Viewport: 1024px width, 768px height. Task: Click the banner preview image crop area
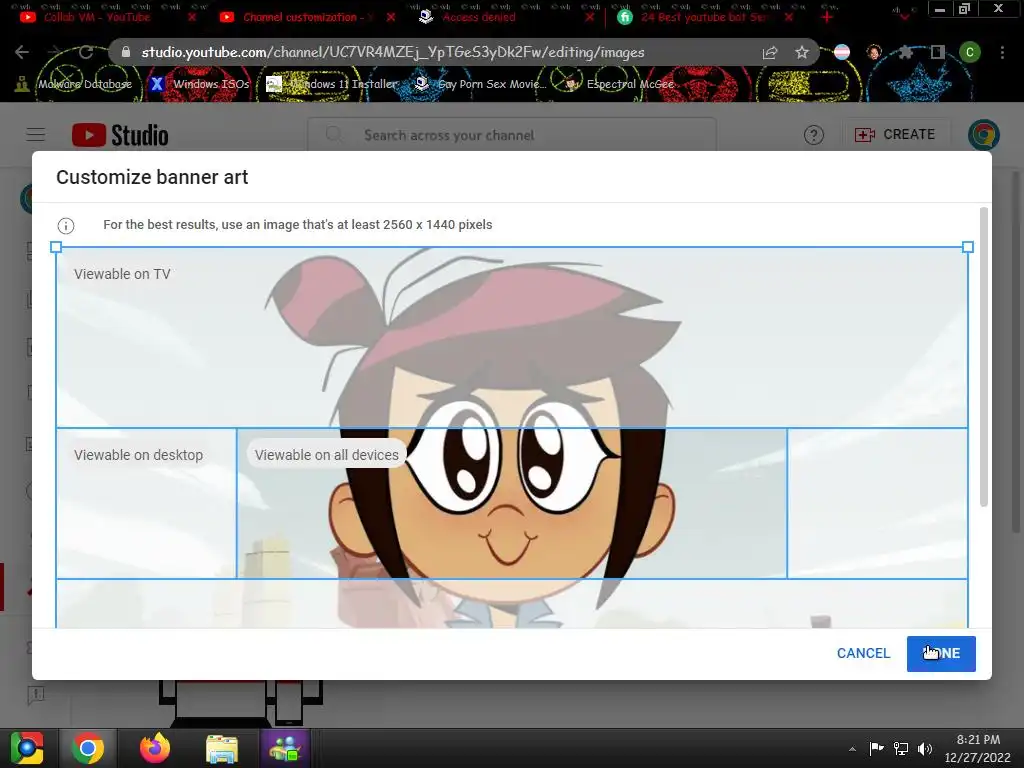pos(512,436)
